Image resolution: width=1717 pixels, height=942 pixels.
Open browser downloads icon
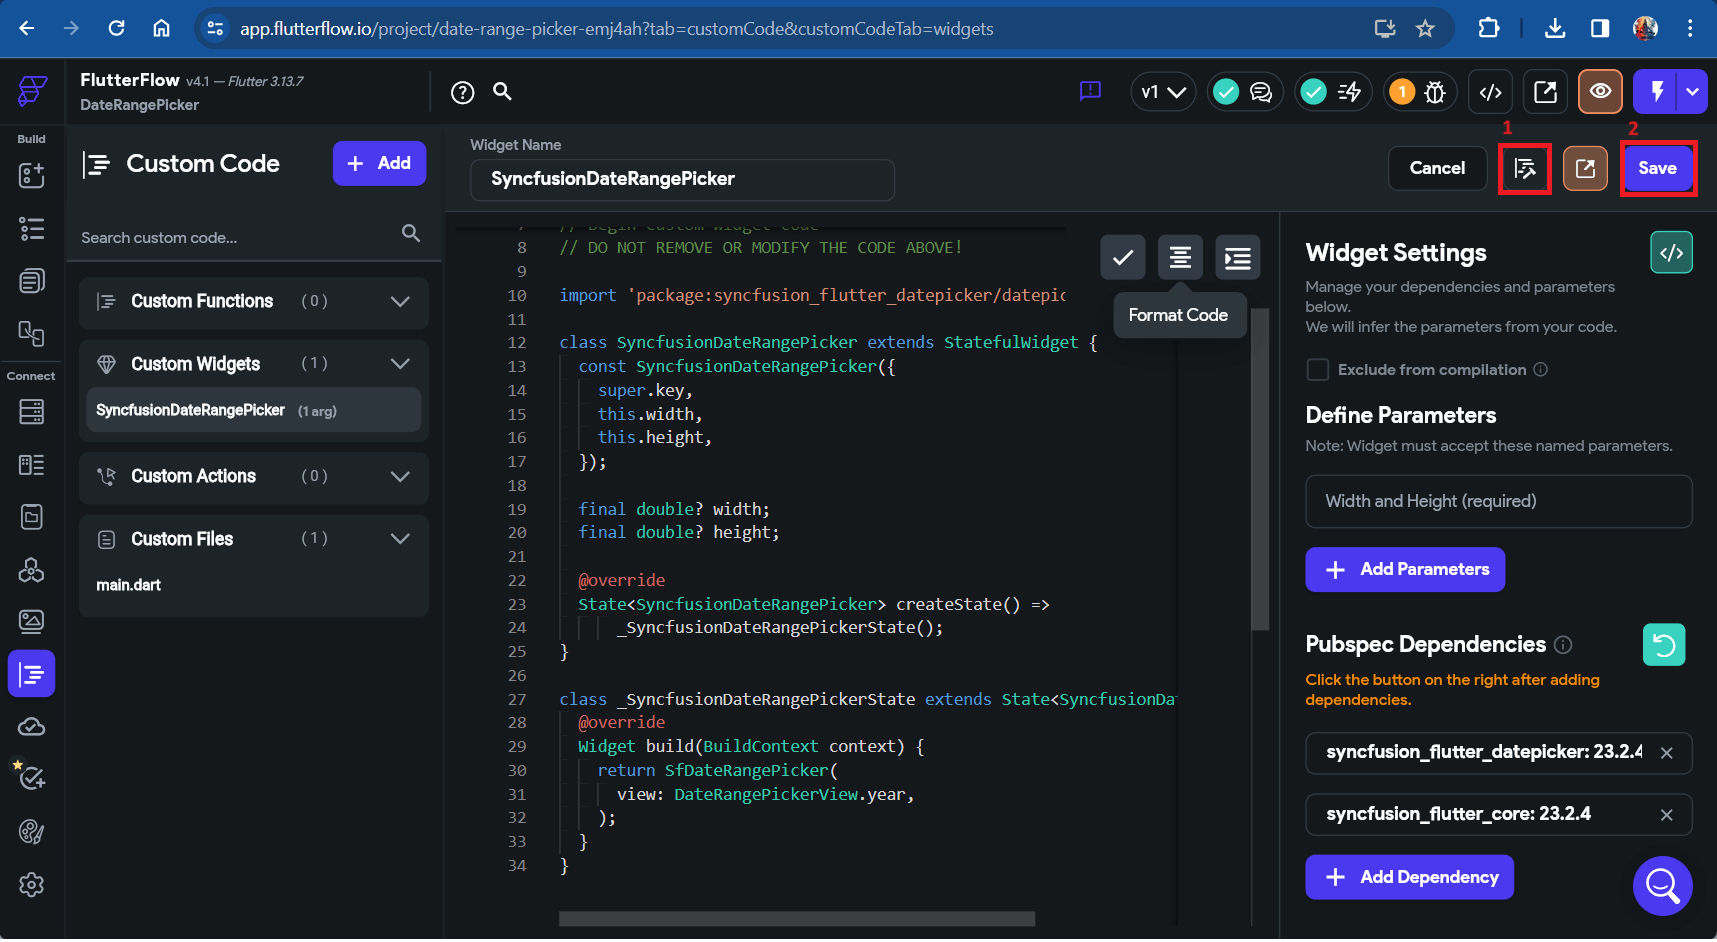[x=1555, y=28]
